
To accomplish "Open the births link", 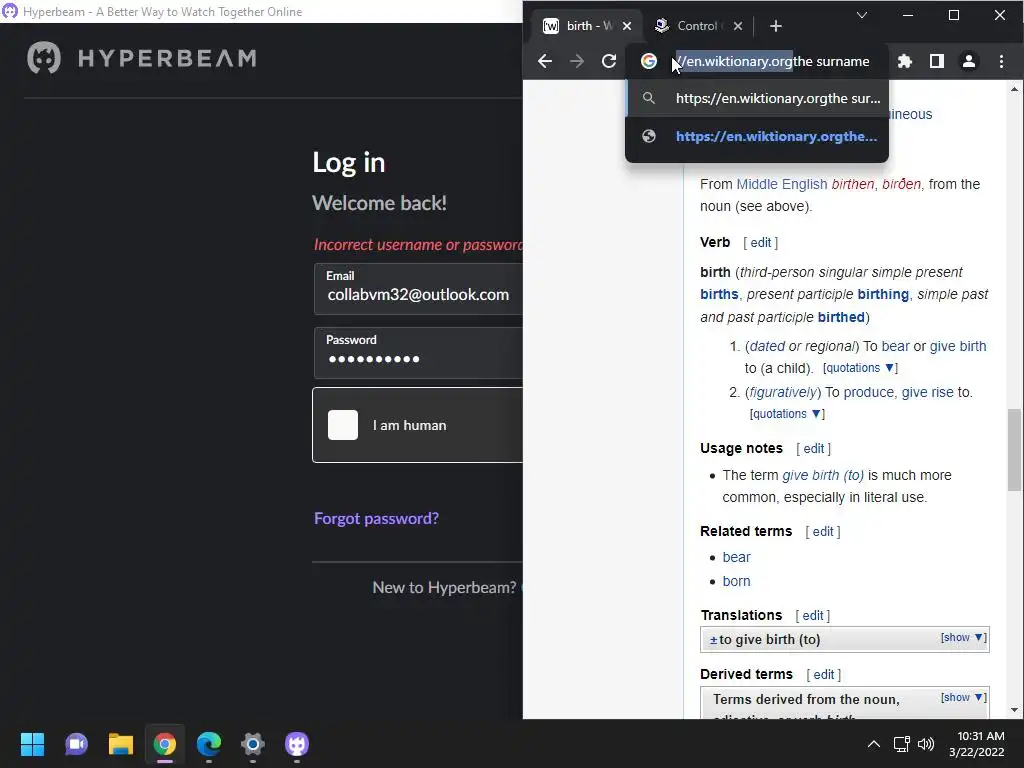I will click(x=719, y=295).
